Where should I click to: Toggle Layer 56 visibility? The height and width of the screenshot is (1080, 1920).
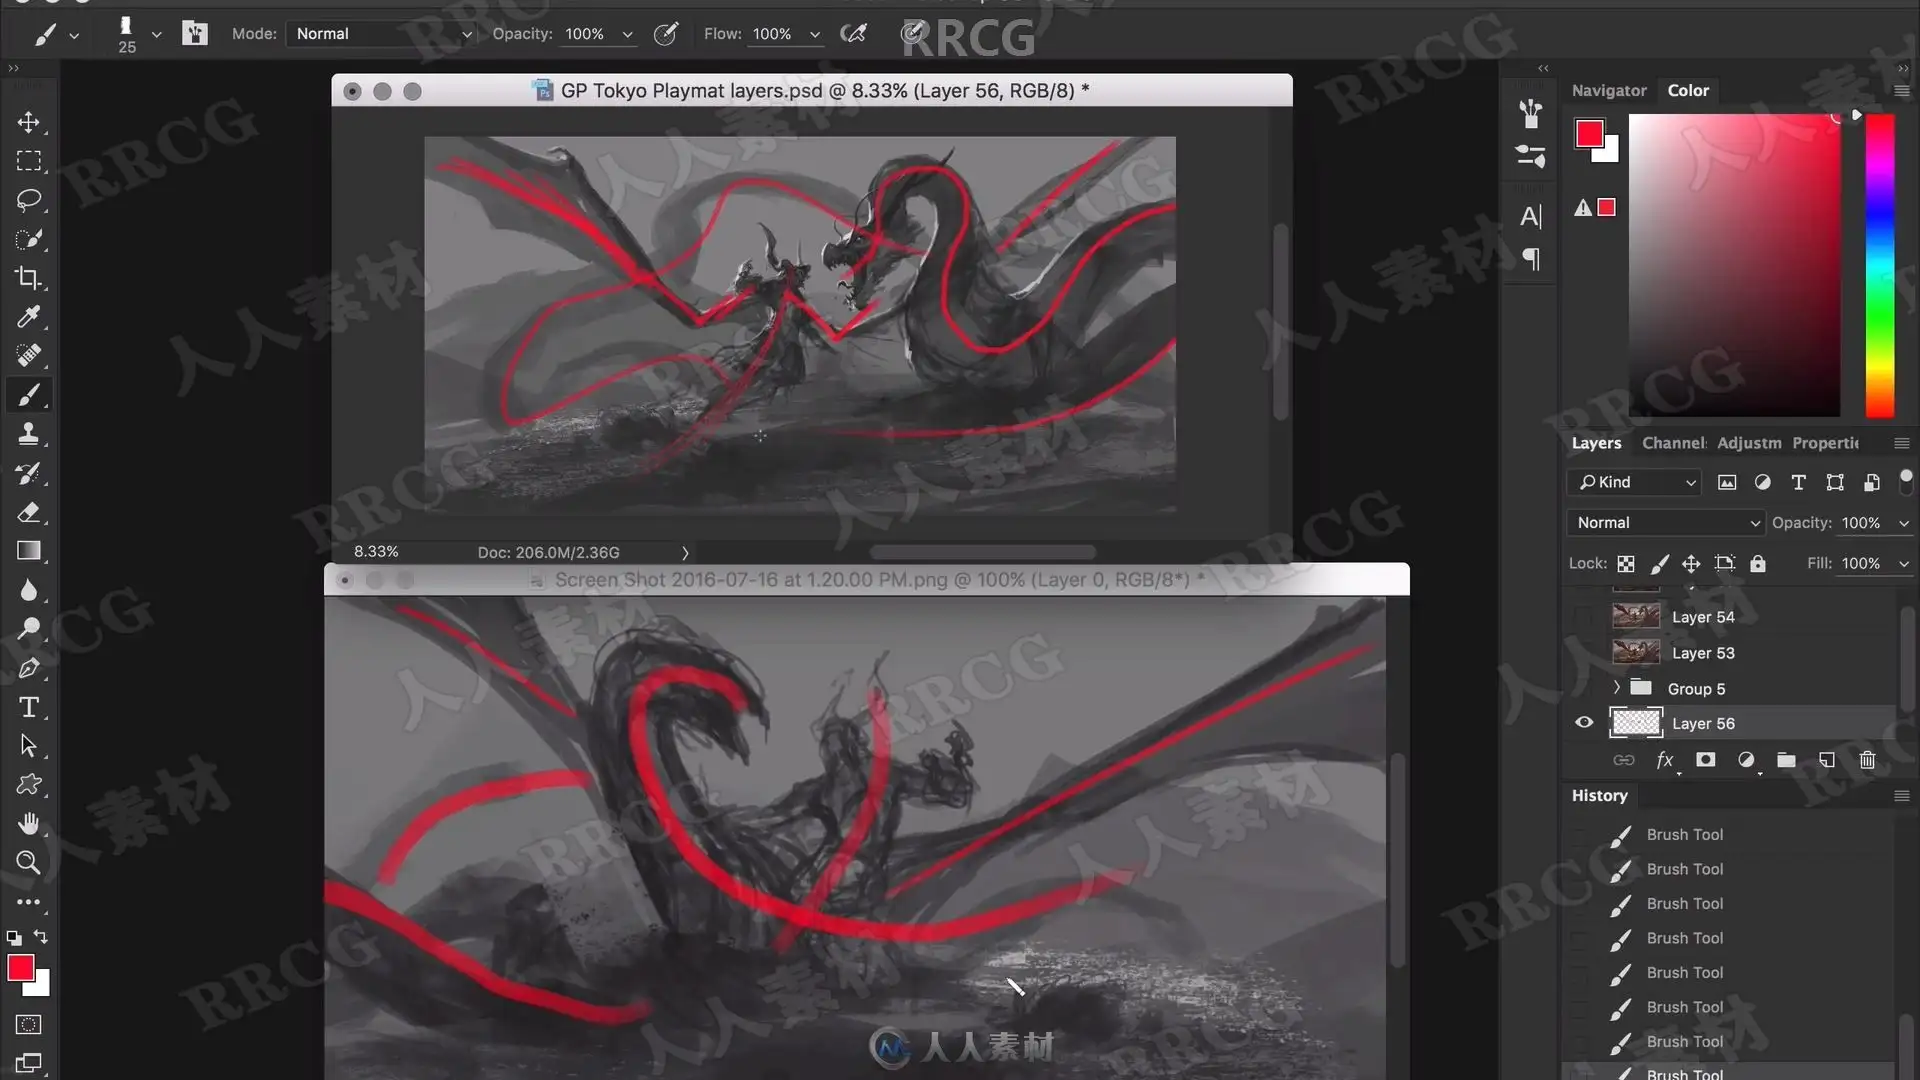point(1584,722)
